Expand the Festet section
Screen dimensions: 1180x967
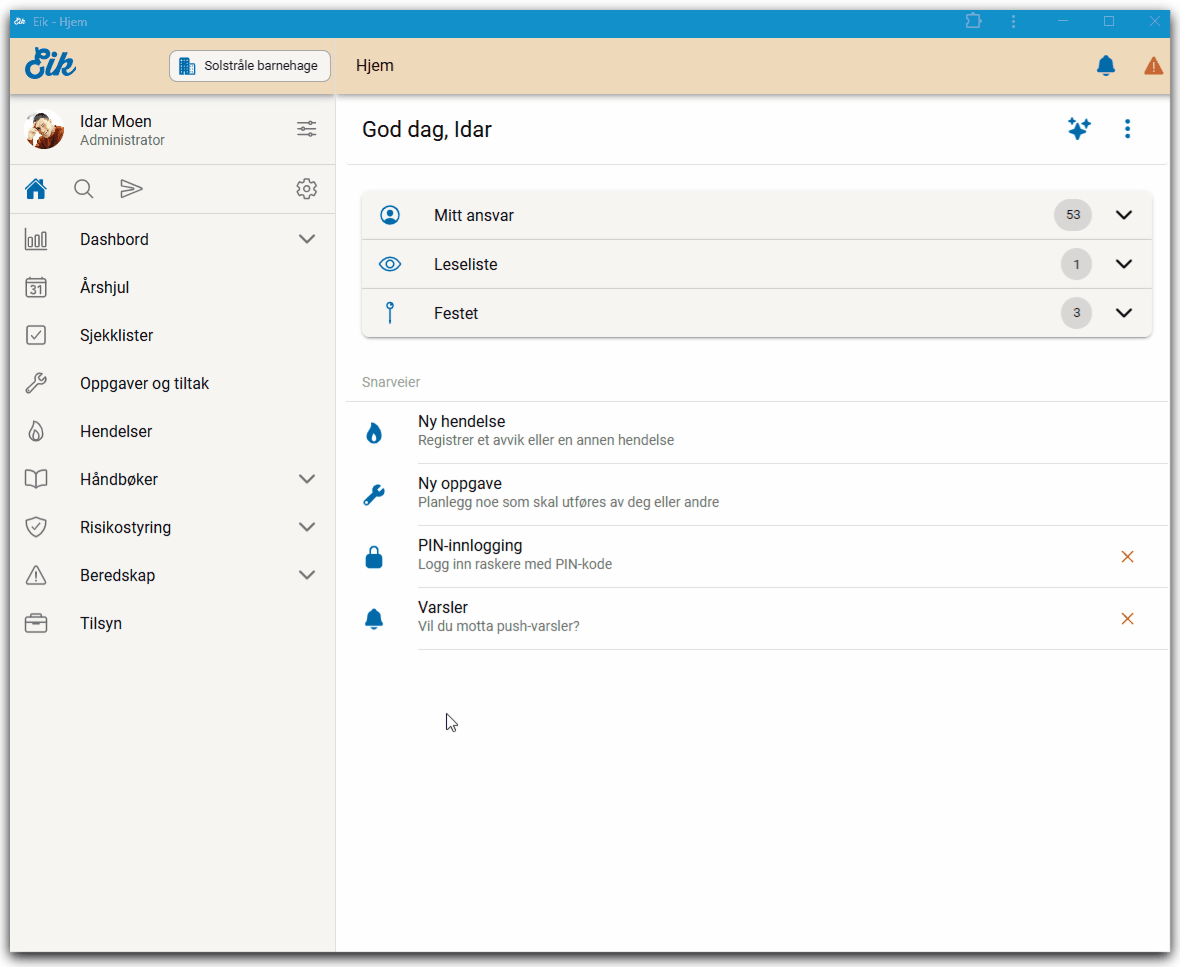1123,313
